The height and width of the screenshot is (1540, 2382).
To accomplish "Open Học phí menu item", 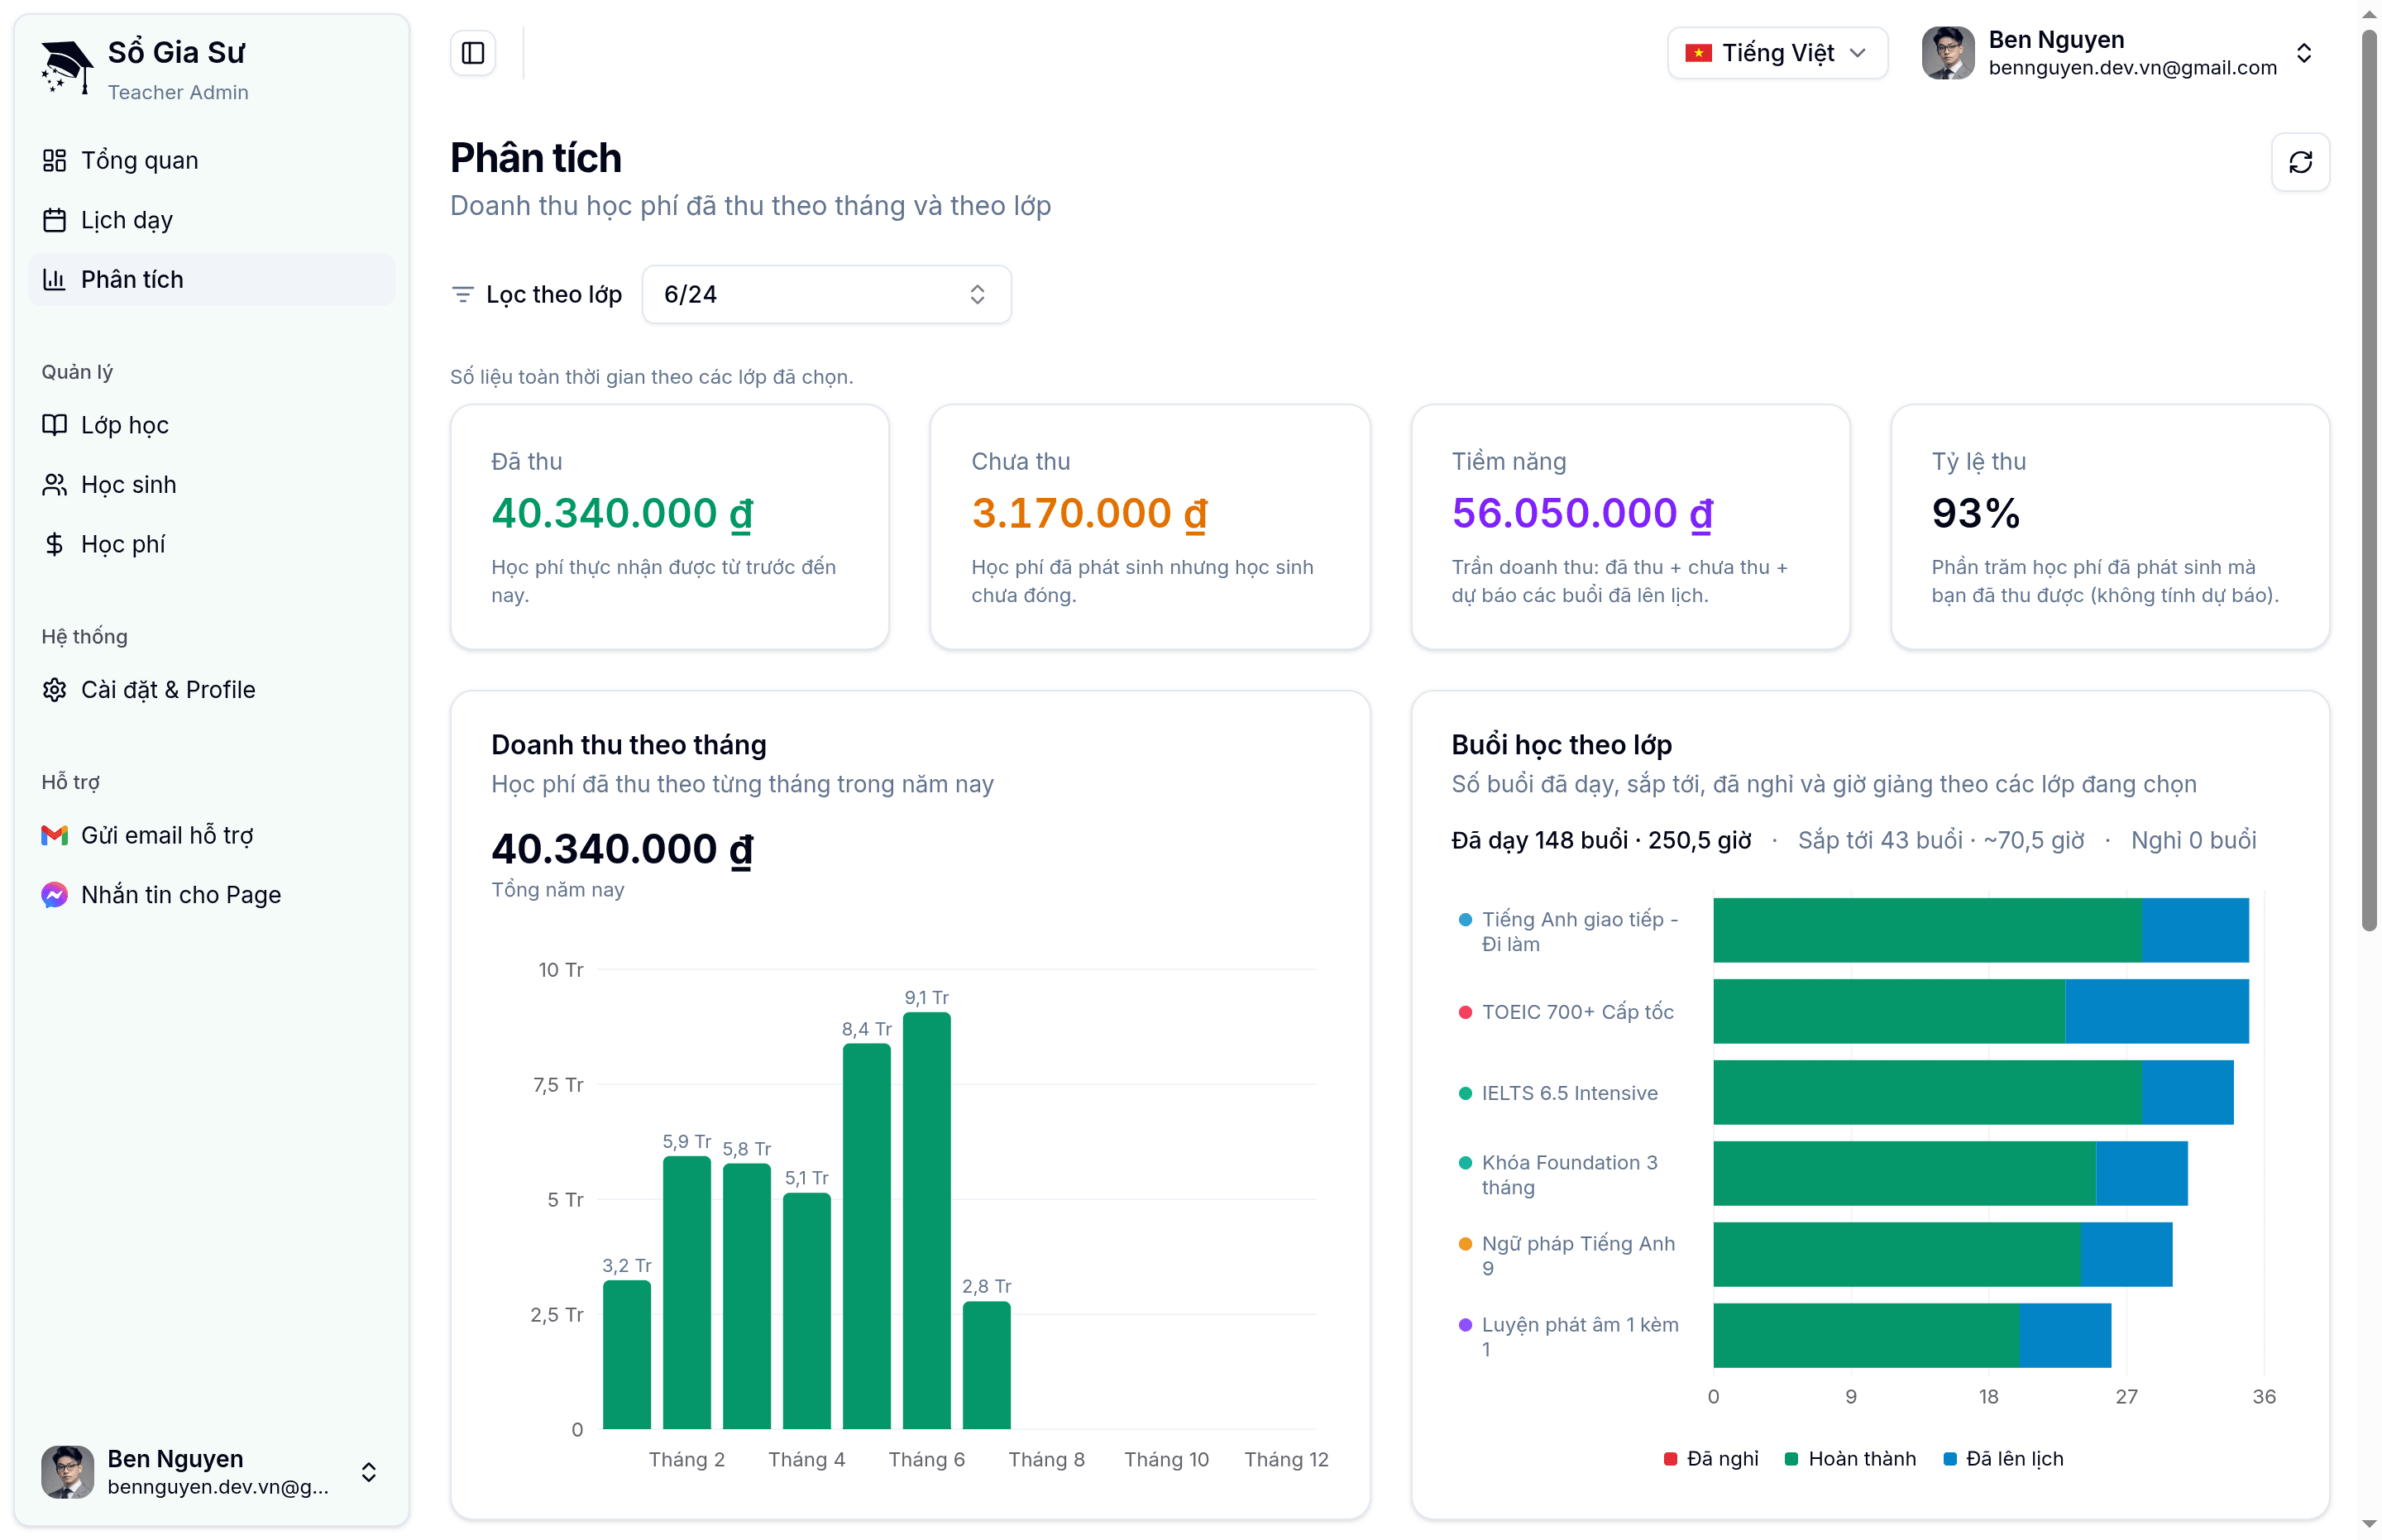I will (212, 544).
